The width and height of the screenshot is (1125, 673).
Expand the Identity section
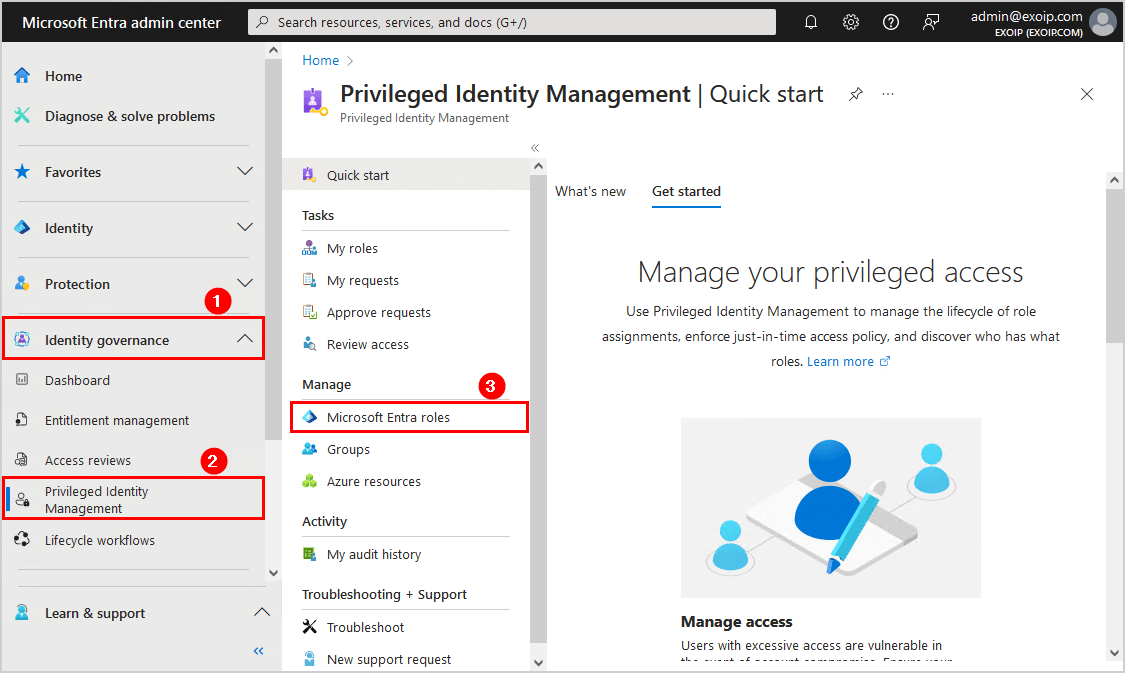point(244,228)
